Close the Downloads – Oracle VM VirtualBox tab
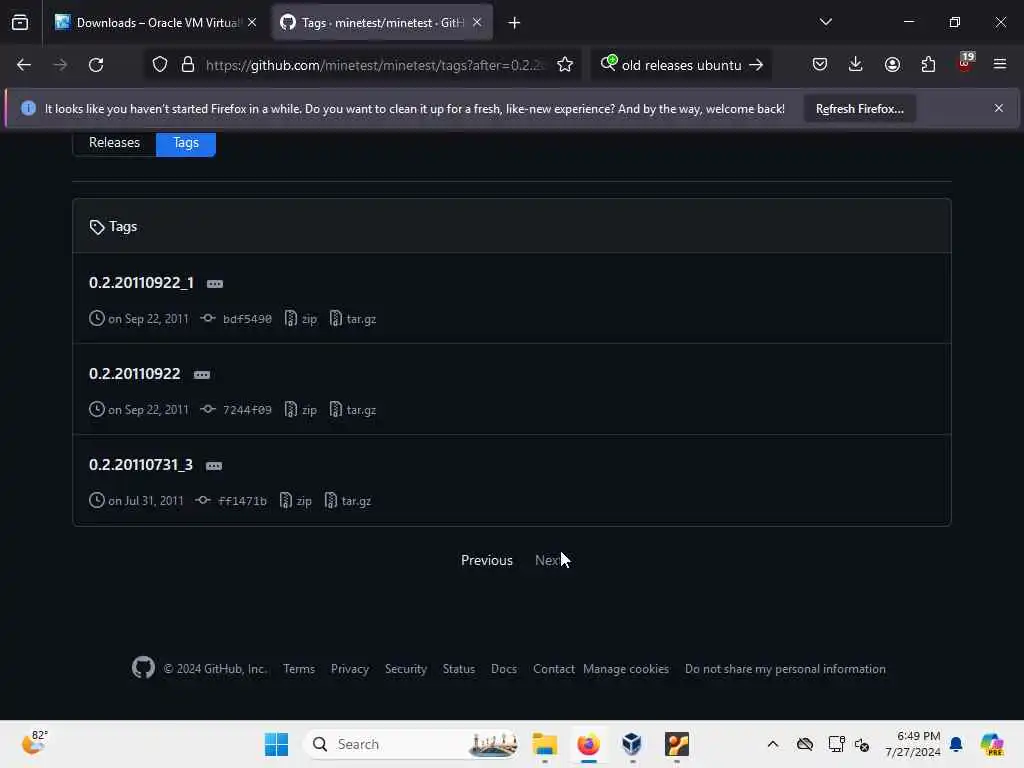 [252, 23]
